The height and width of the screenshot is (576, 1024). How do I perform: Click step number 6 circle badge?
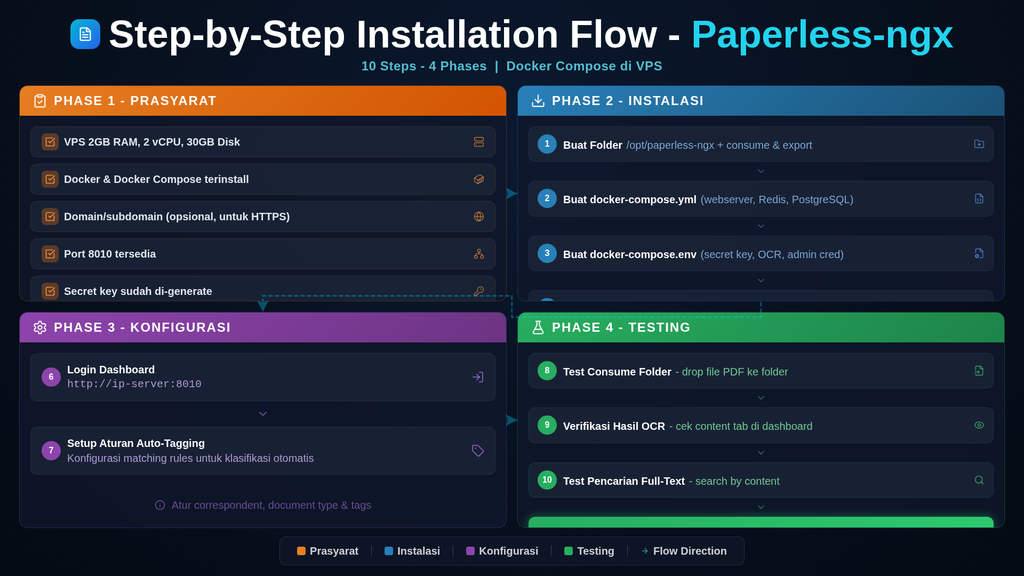point(51,377)
